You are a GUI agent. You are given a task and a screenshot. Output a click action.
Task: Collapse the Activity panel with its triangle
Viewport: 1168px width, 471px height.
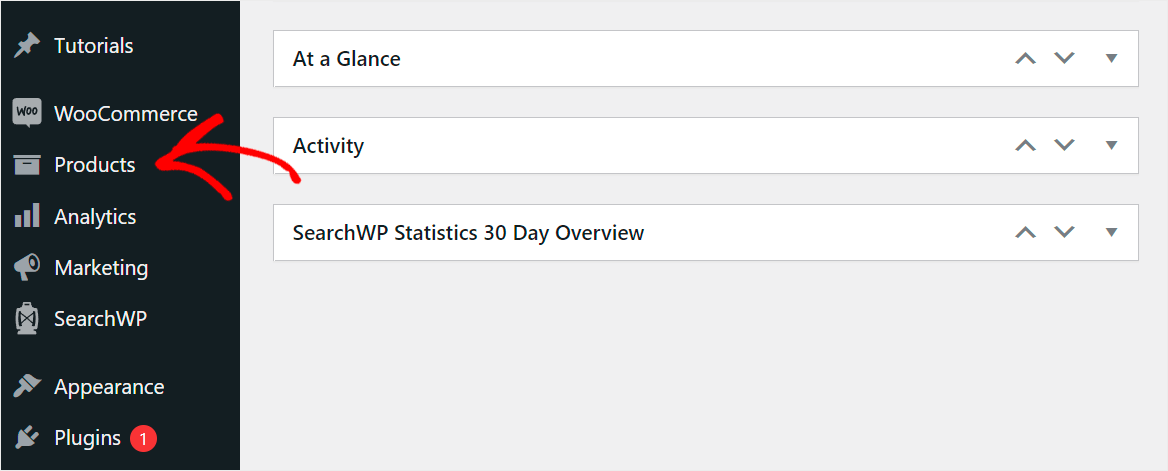pyautogui.click(x=1111, y=145)
